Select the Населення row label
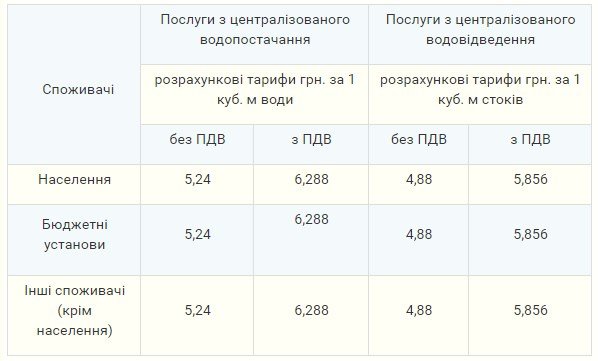 click(x=74, y=179)
